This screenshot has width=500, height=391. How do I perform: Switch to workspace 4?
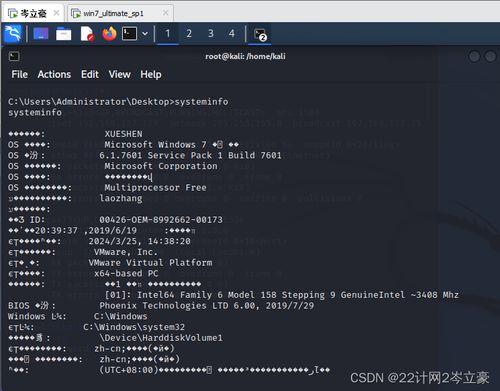[x=232, y=33]
